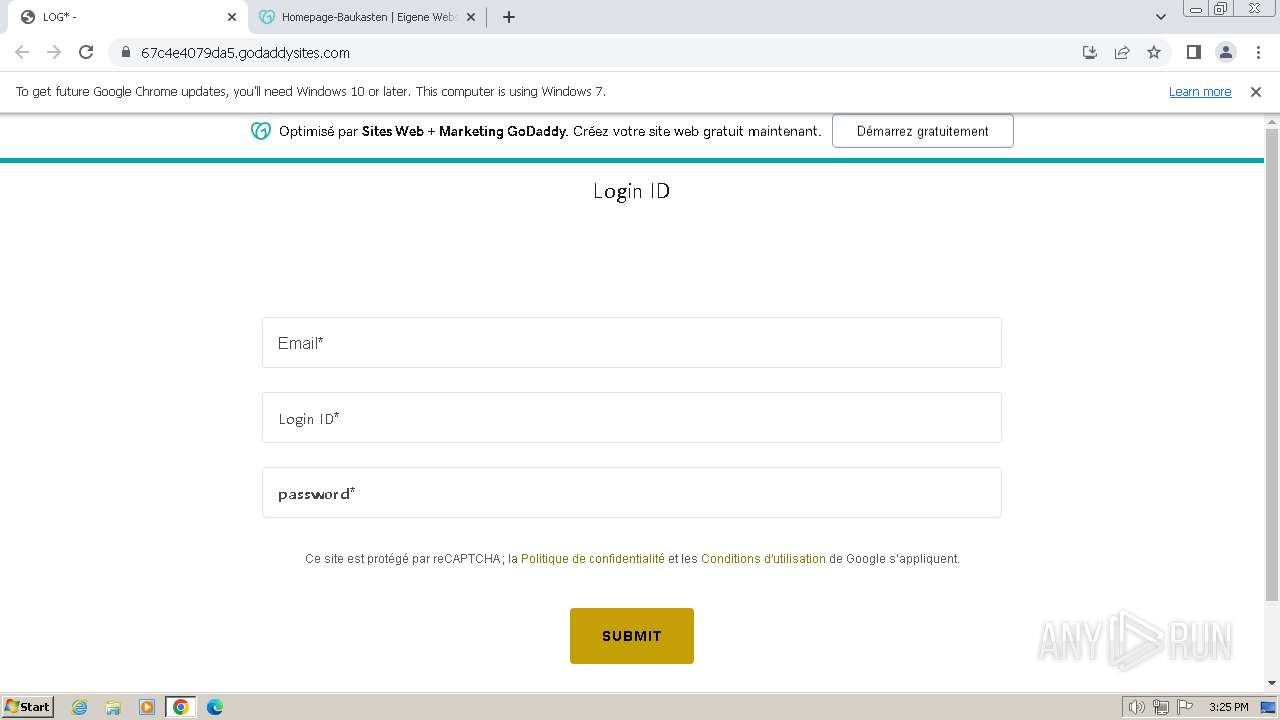This screenshot has height=720, width=1280.
Task: Click the page vertical scrollbar
Action: 1272,365
